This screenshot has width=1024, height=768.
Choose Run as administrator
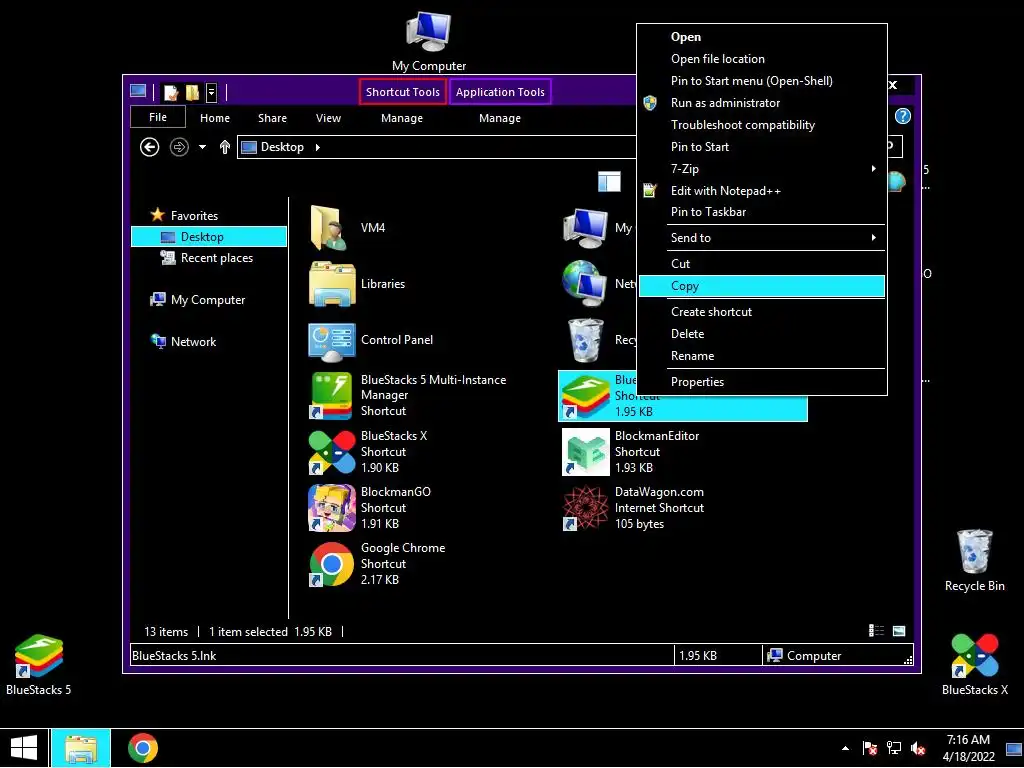761,103
